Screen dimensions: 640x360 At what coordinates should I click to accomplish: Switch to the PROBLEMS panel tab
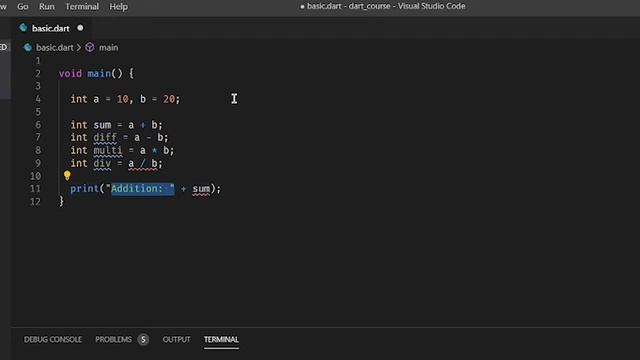(x=113, y=340)
